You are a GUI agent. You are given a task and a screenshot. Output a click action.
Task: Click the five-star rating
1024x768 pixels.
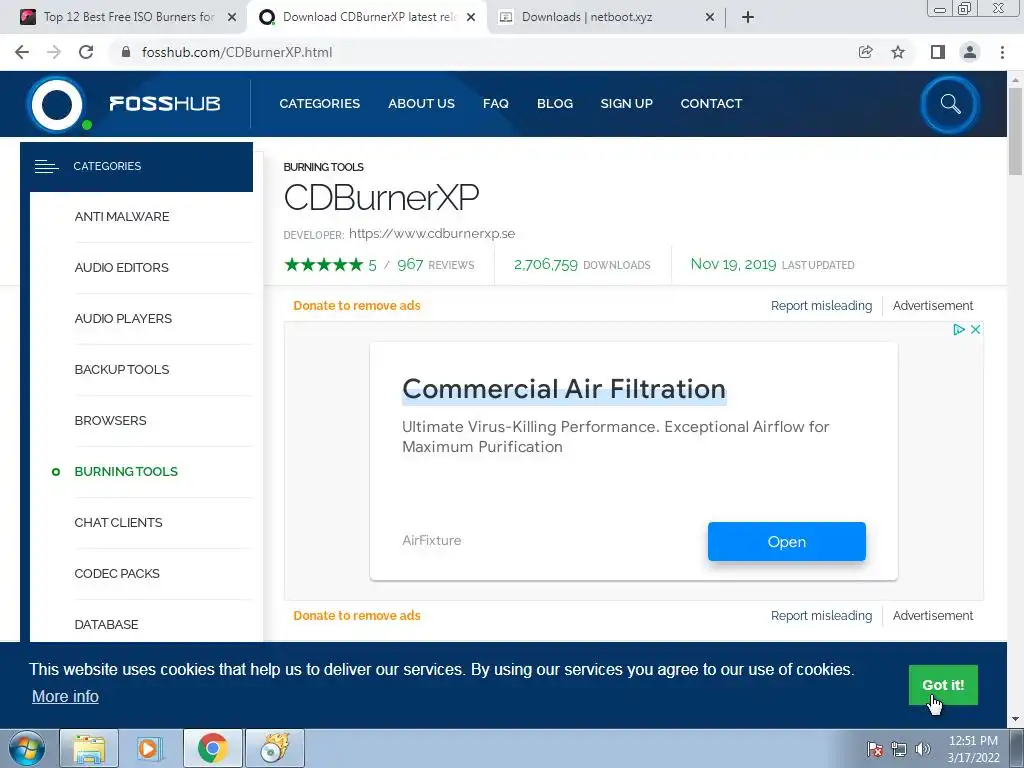tap(324, 264)
